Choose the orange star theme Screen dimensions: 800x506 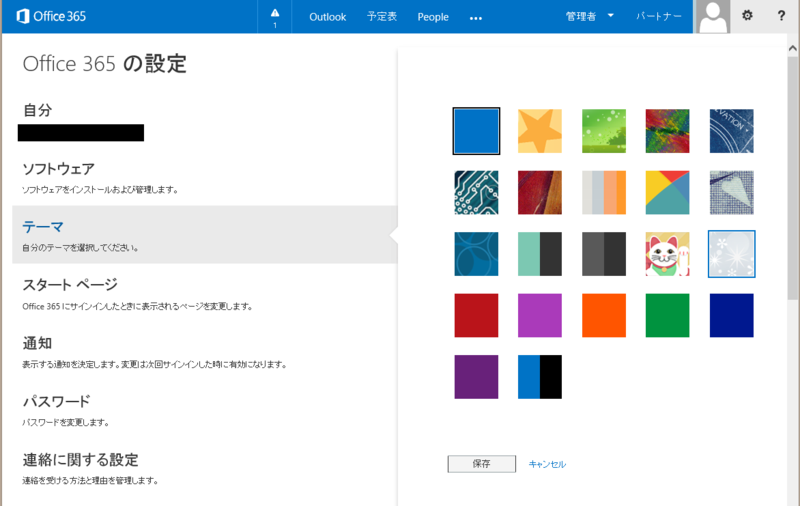(540, 131)
